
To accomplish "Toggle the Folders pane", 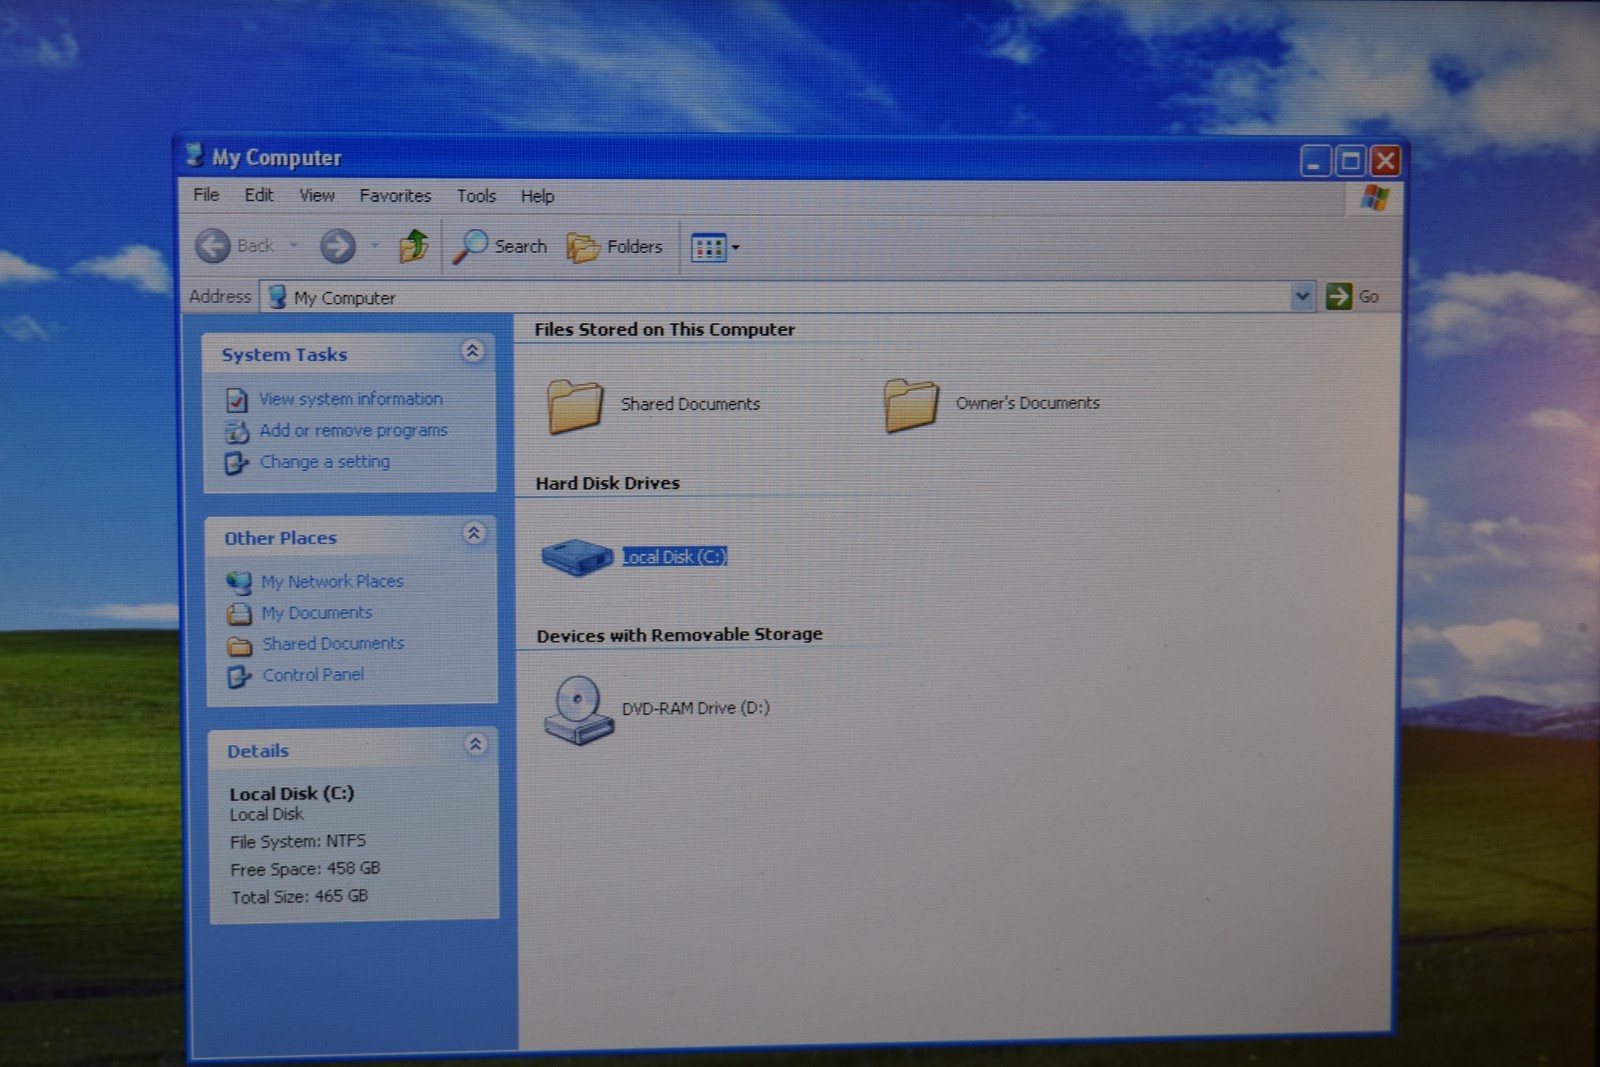I will [615, 247].
